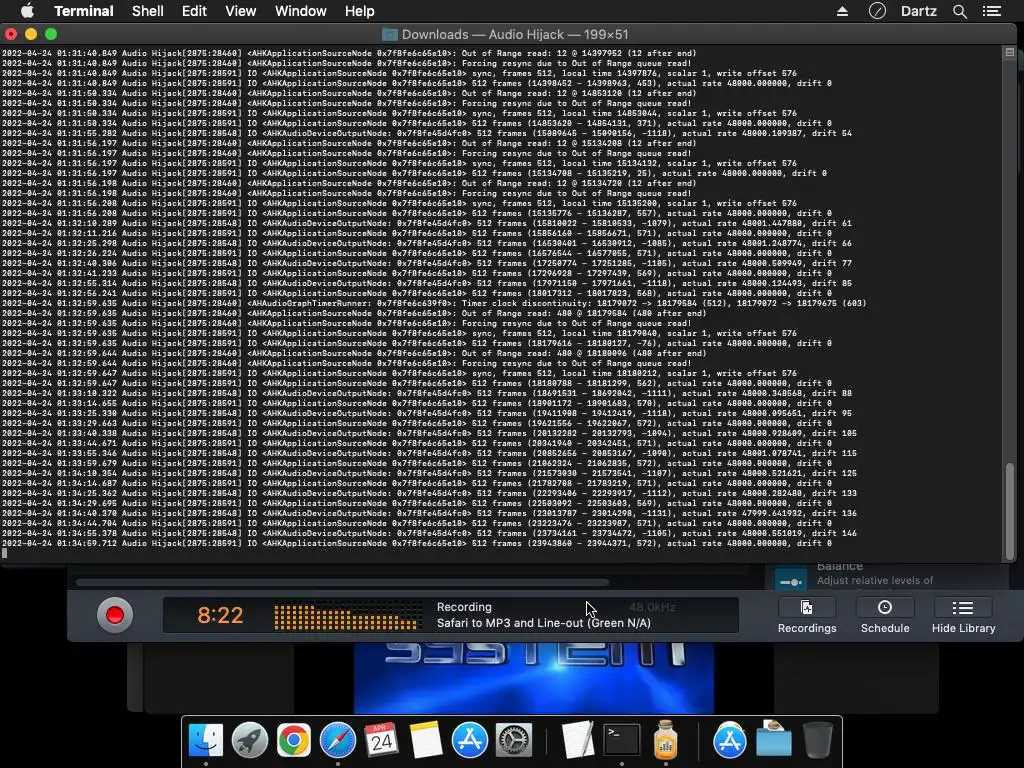Click the log line timestamped 01:32:10.289
The height and width of the screenshot is (768, 1024).
click(x=426, y=223)
